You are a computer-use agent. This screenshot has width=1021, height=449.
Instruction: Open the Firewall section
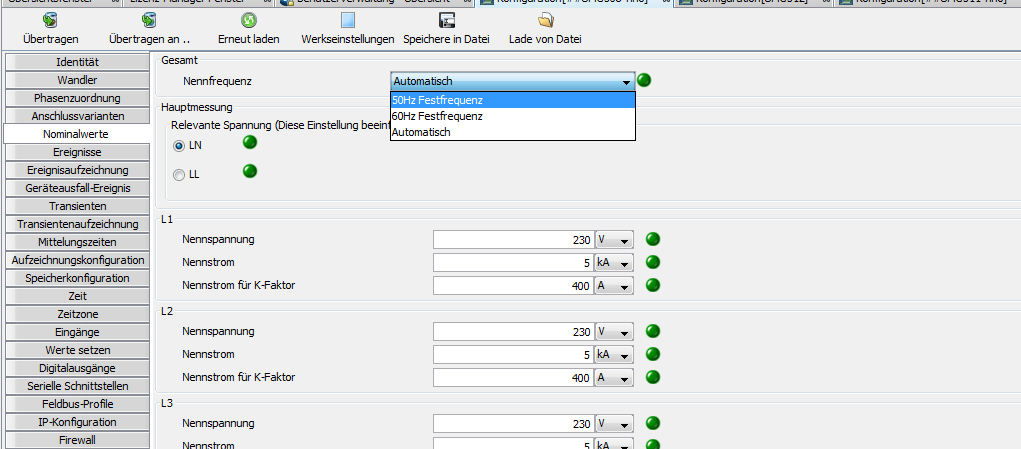[x=77, y=440]
